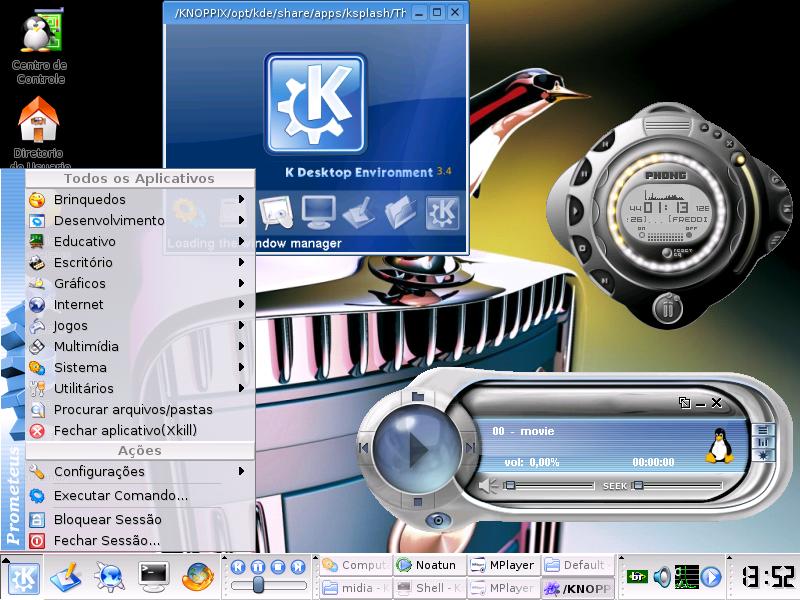
Task: Switch to midia taskbar button
Action: (x=356, y=588)
